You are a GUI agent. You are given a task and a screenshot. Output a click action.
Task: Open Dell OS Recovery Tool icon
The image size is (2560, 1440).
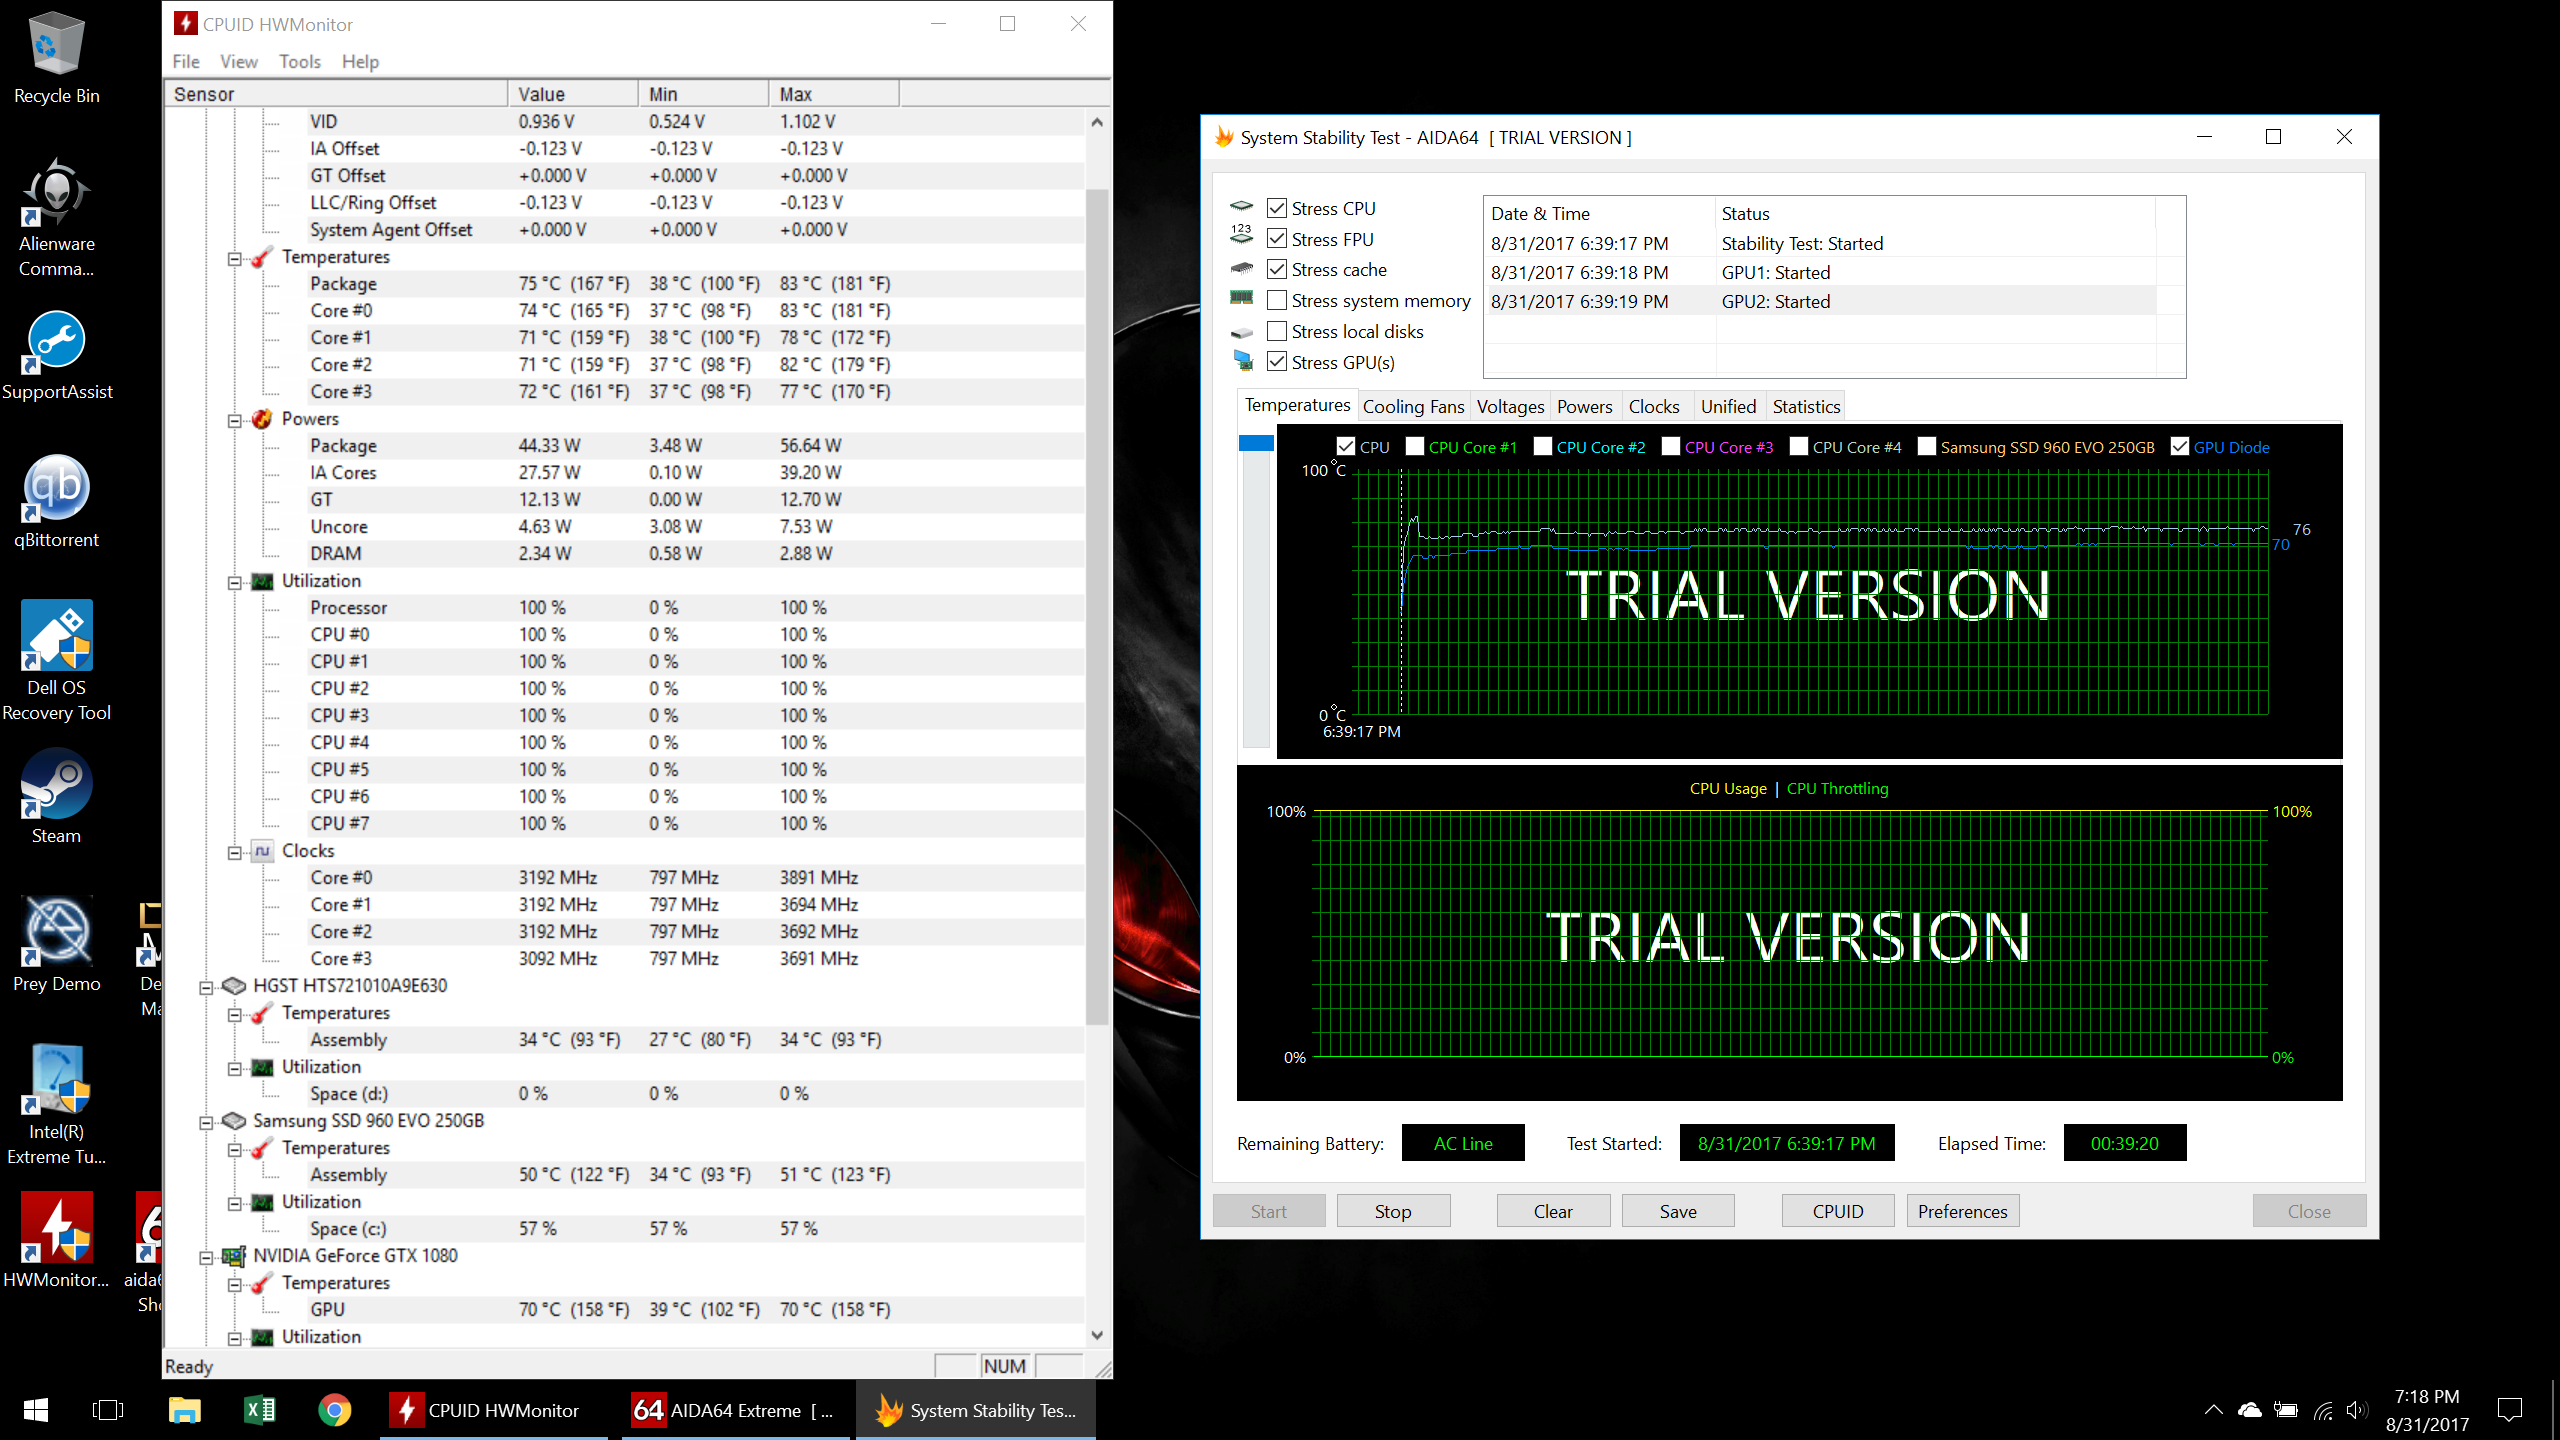click(x=56, y=660)
